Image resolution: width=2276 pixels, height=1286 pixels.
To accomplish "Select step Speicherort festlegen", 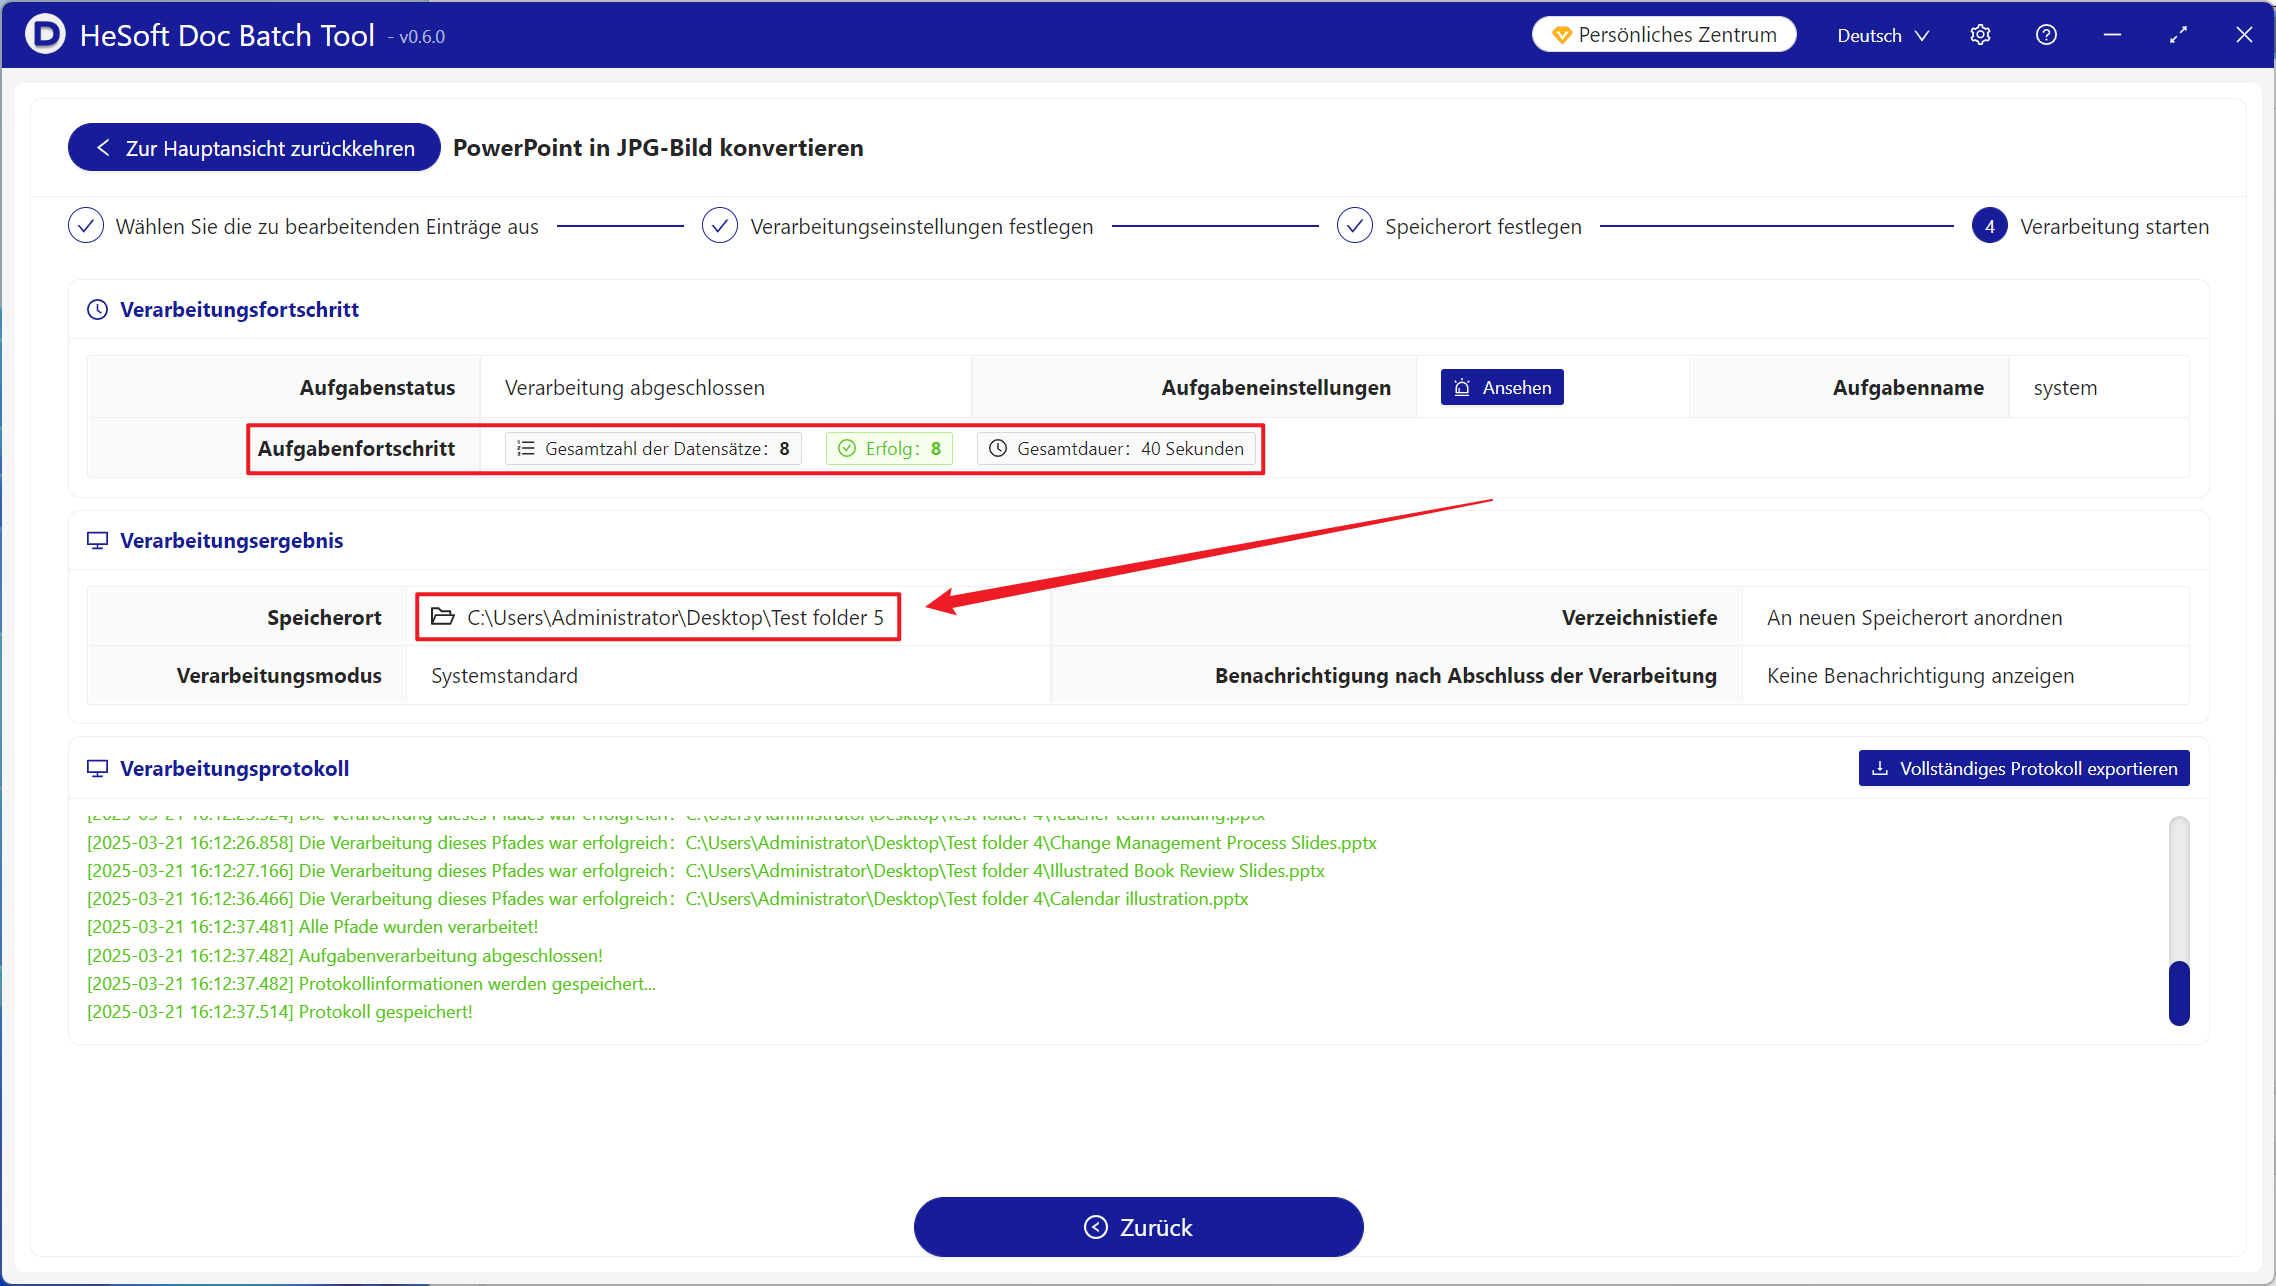I will pos(1482,227).
